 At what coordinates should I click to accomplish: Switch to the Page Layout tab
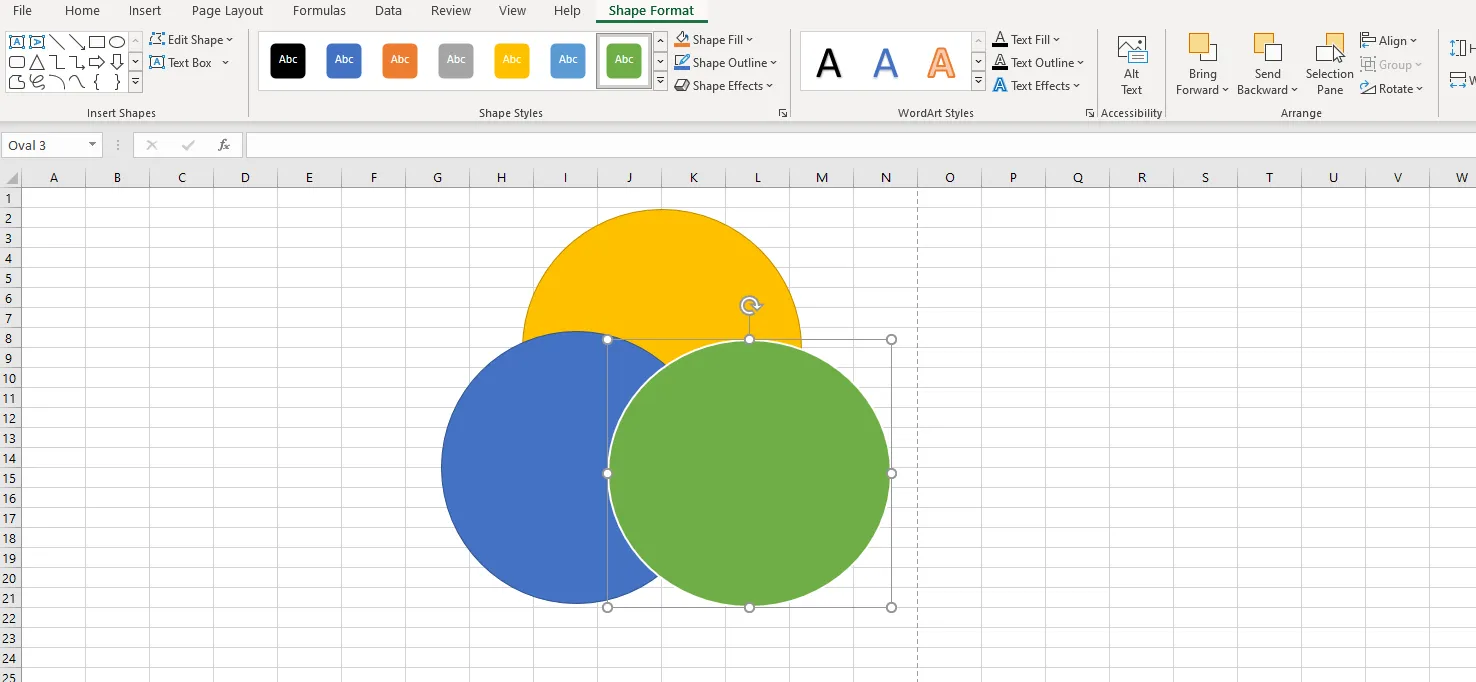point(227,11)
